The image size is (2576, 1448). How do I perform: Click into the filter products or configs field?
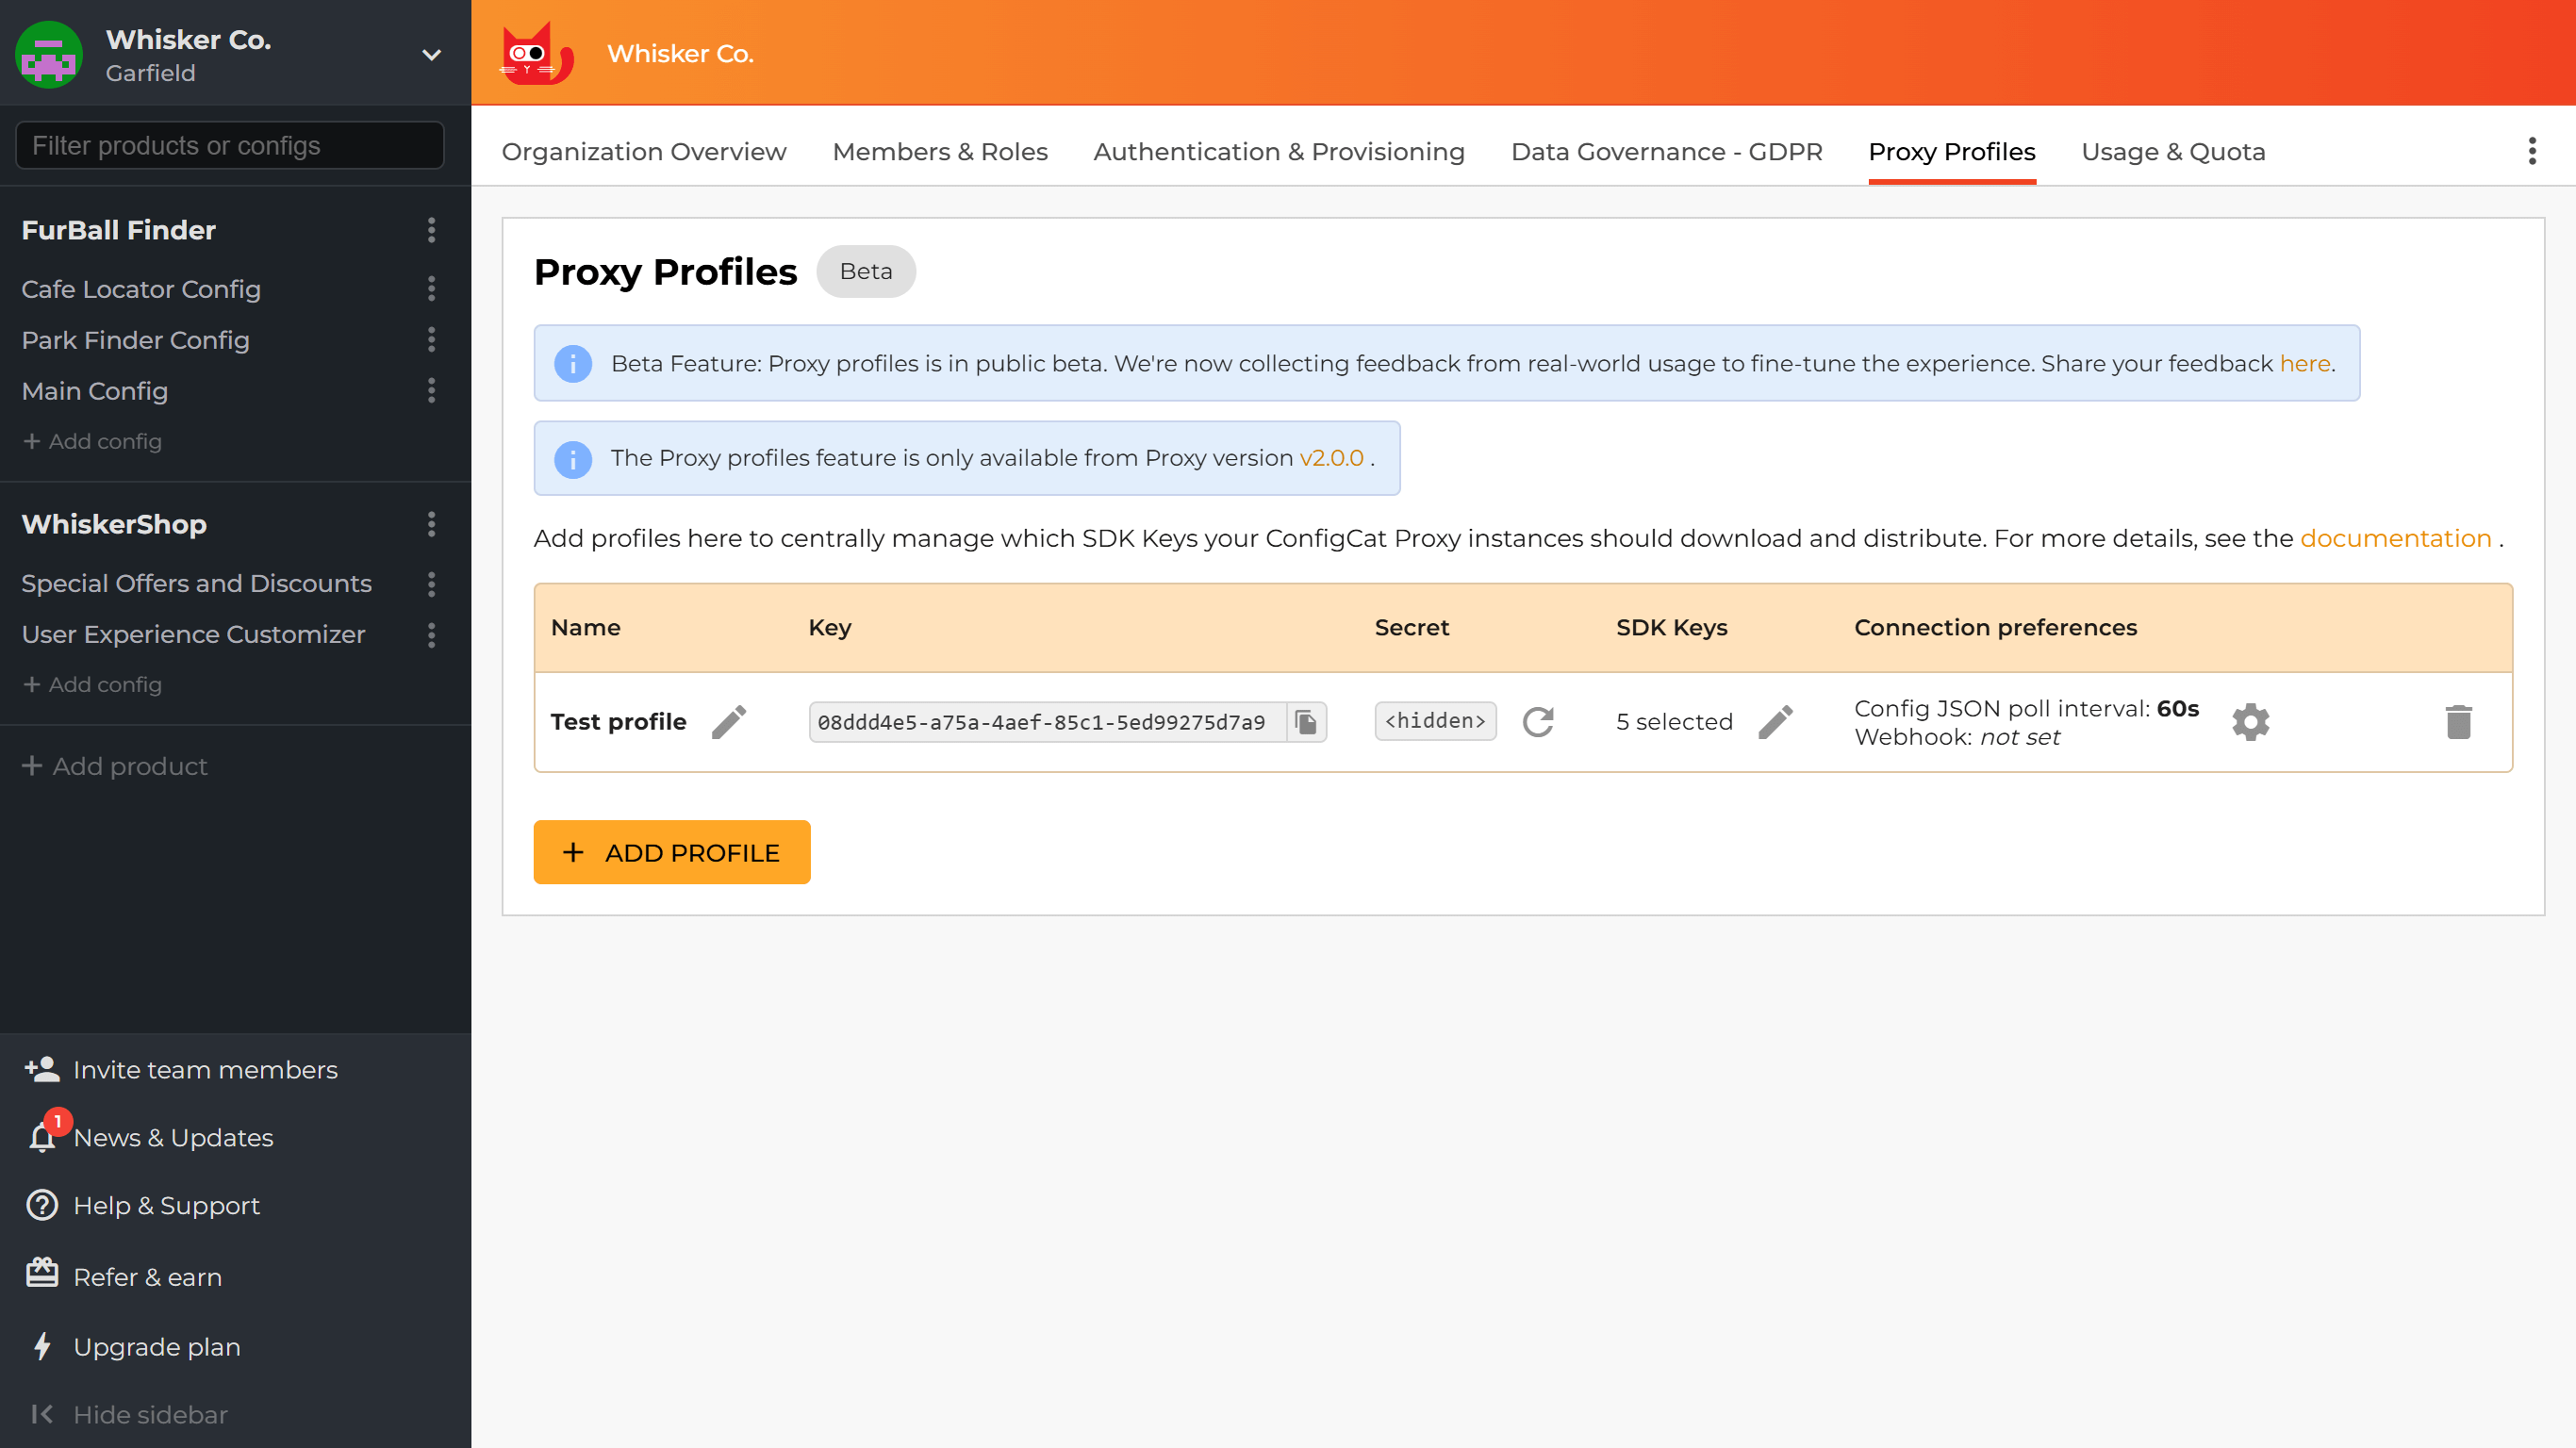click(x=228, y=145)
